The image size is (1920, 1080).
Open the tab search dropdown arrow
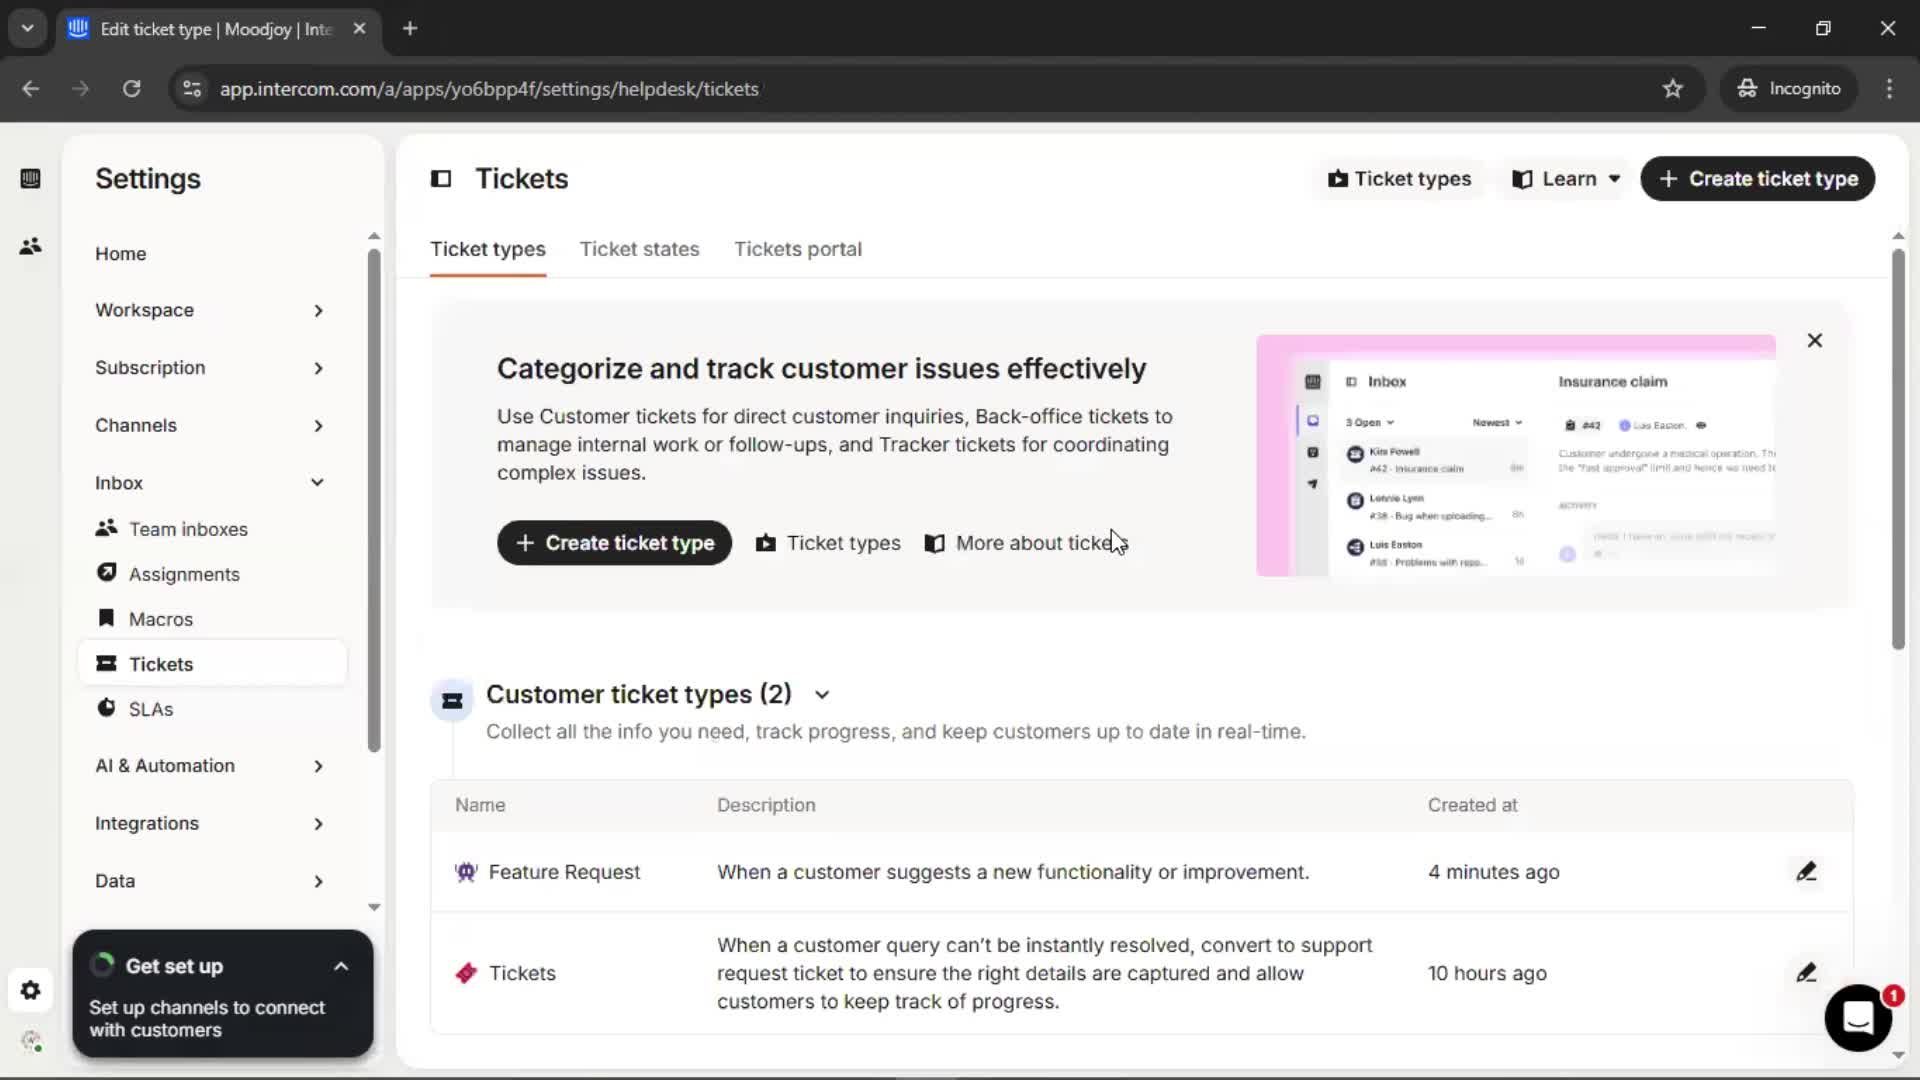click(x=27, y=29)
